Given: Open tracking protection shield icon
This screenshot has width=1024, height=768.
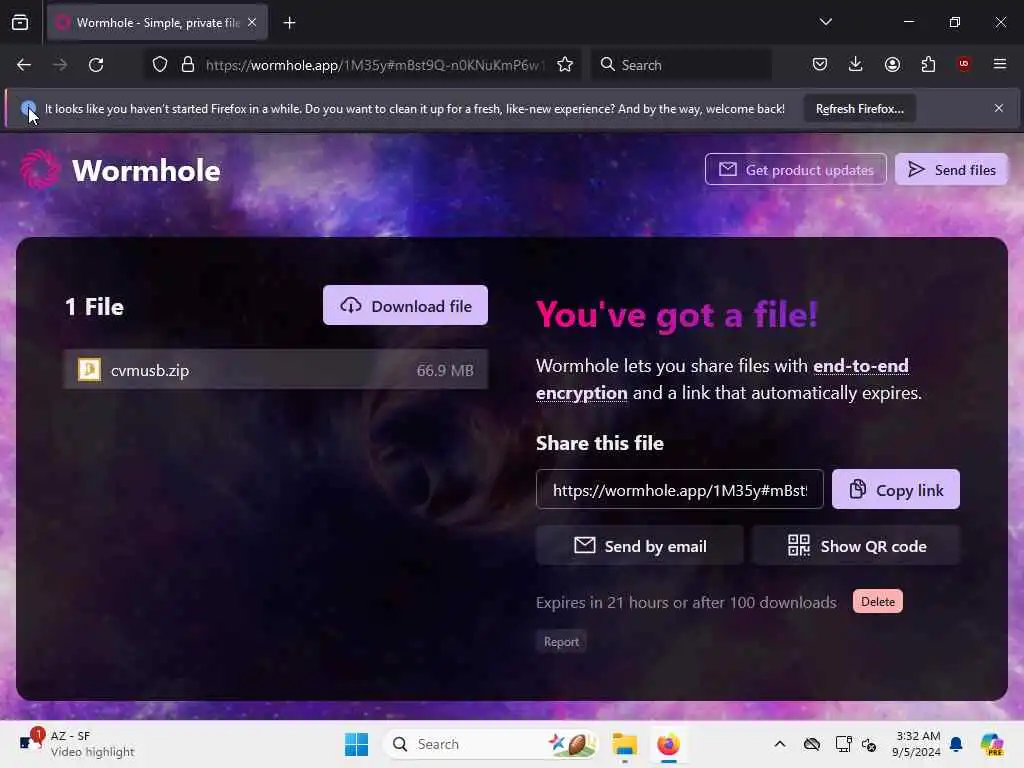Looking at the screenshot, I should pos(160,65).
